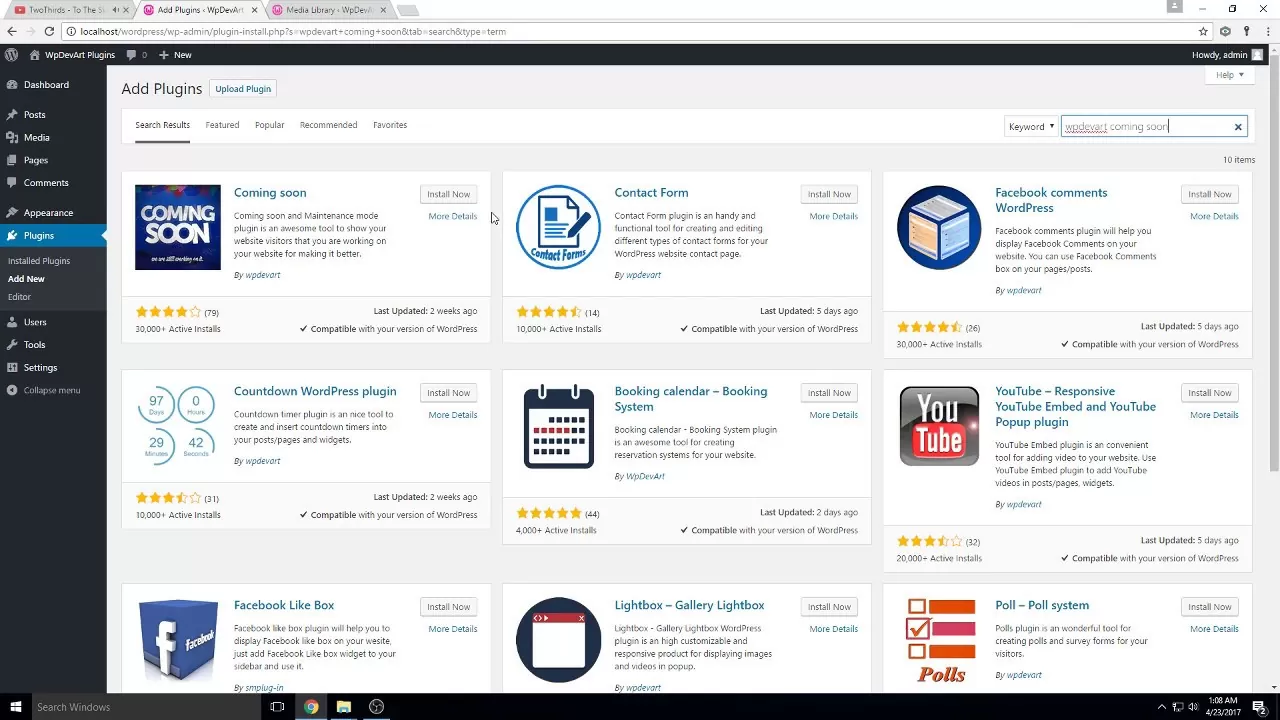Click the Search Windows taskbar box
The height and width of the screenshot is (720, 1280).
coord(145,707)
